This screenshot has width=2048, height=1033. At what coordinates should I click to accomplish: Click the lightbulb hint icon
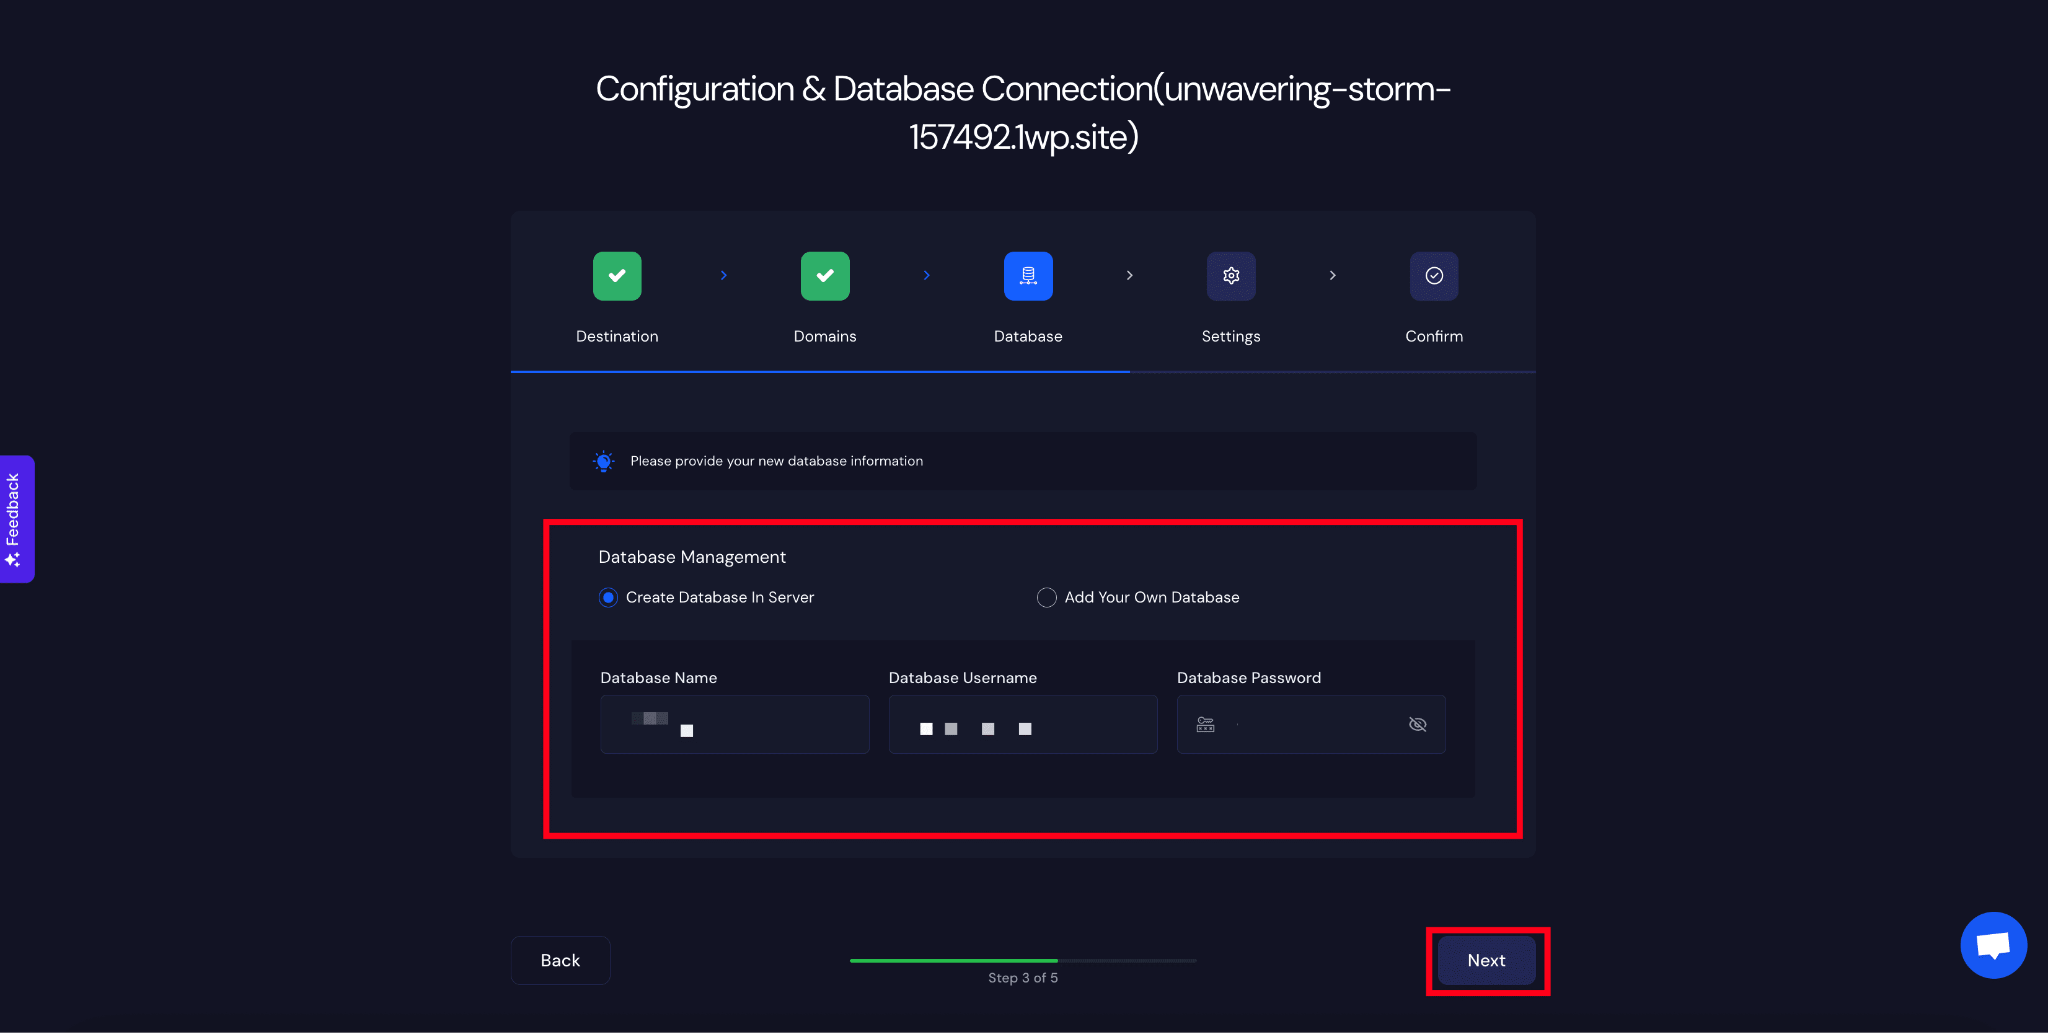(604, 461)
